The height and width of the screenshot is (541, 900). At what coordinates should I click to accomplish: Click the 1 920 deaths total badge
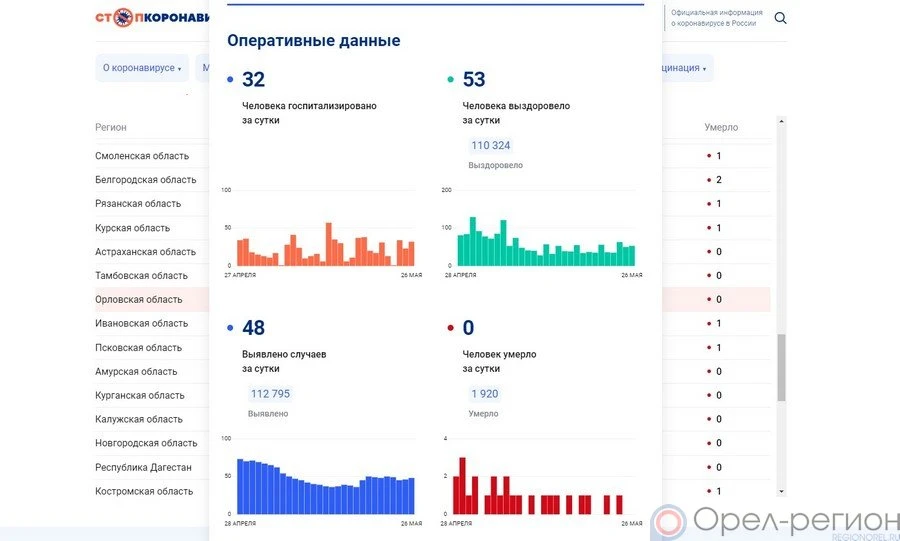484,394
